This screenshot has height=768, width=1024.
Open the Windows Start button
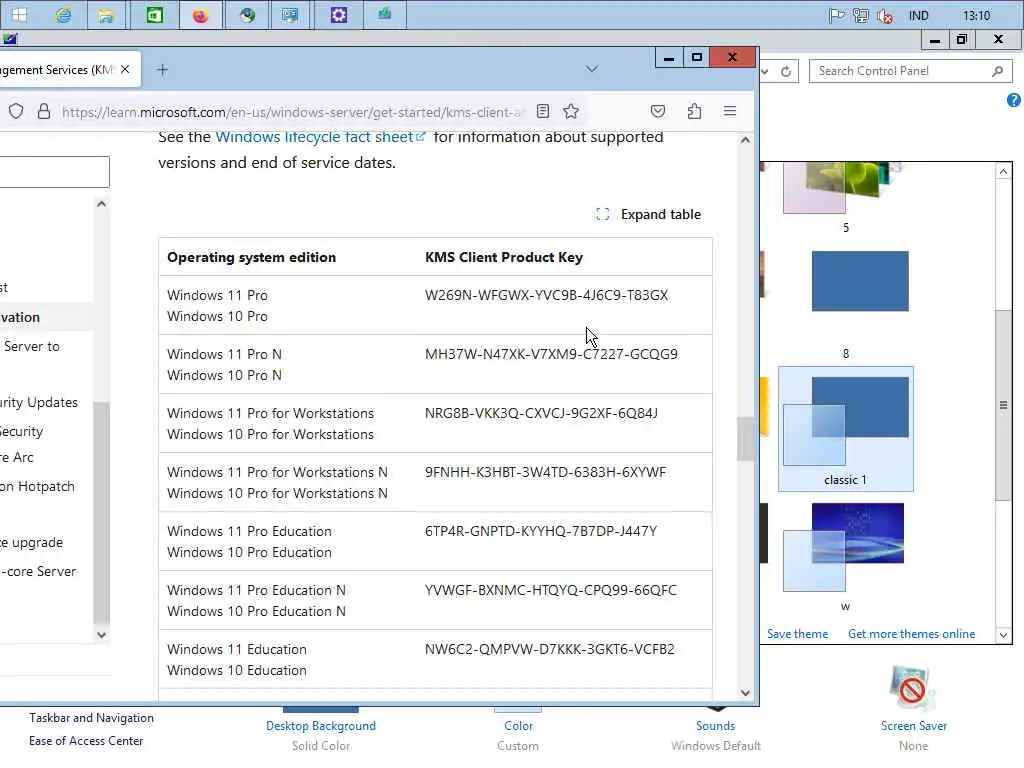(x=19, y=14)
